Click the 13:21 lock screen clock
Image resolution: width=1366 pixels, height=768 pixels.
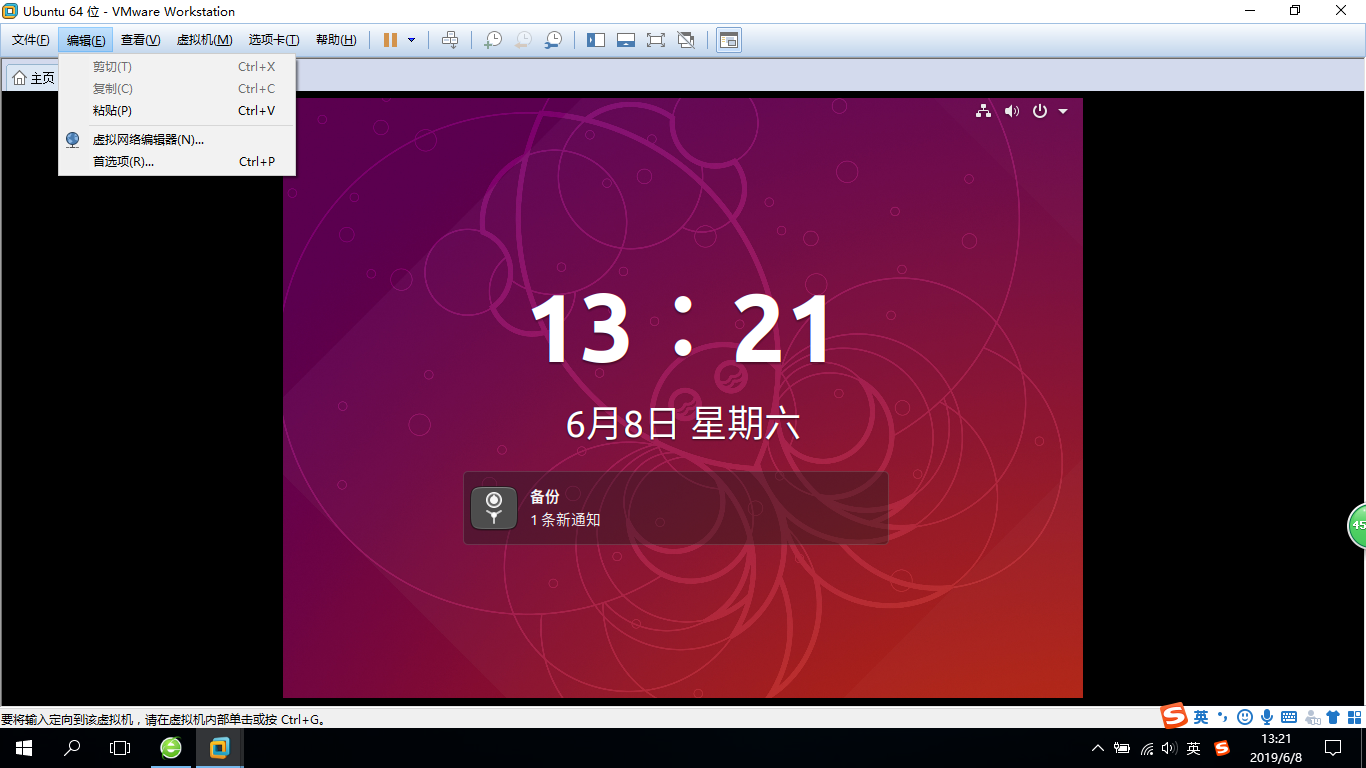click(x=682, y=330)
